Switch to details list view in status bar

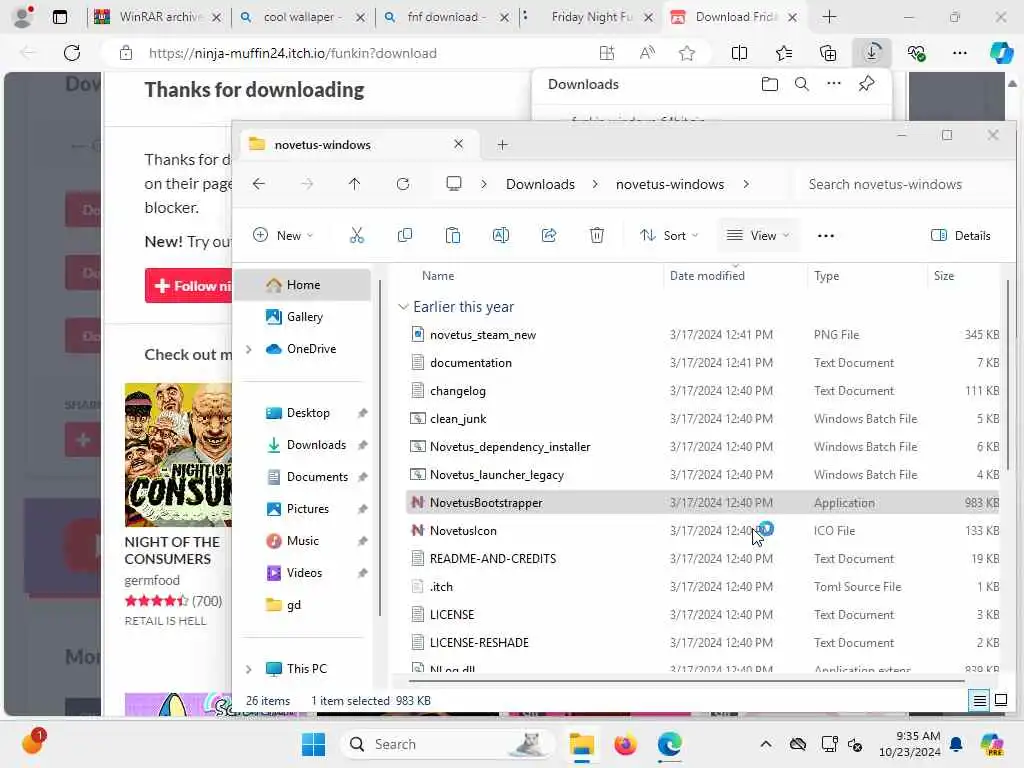tap(980, 701)
